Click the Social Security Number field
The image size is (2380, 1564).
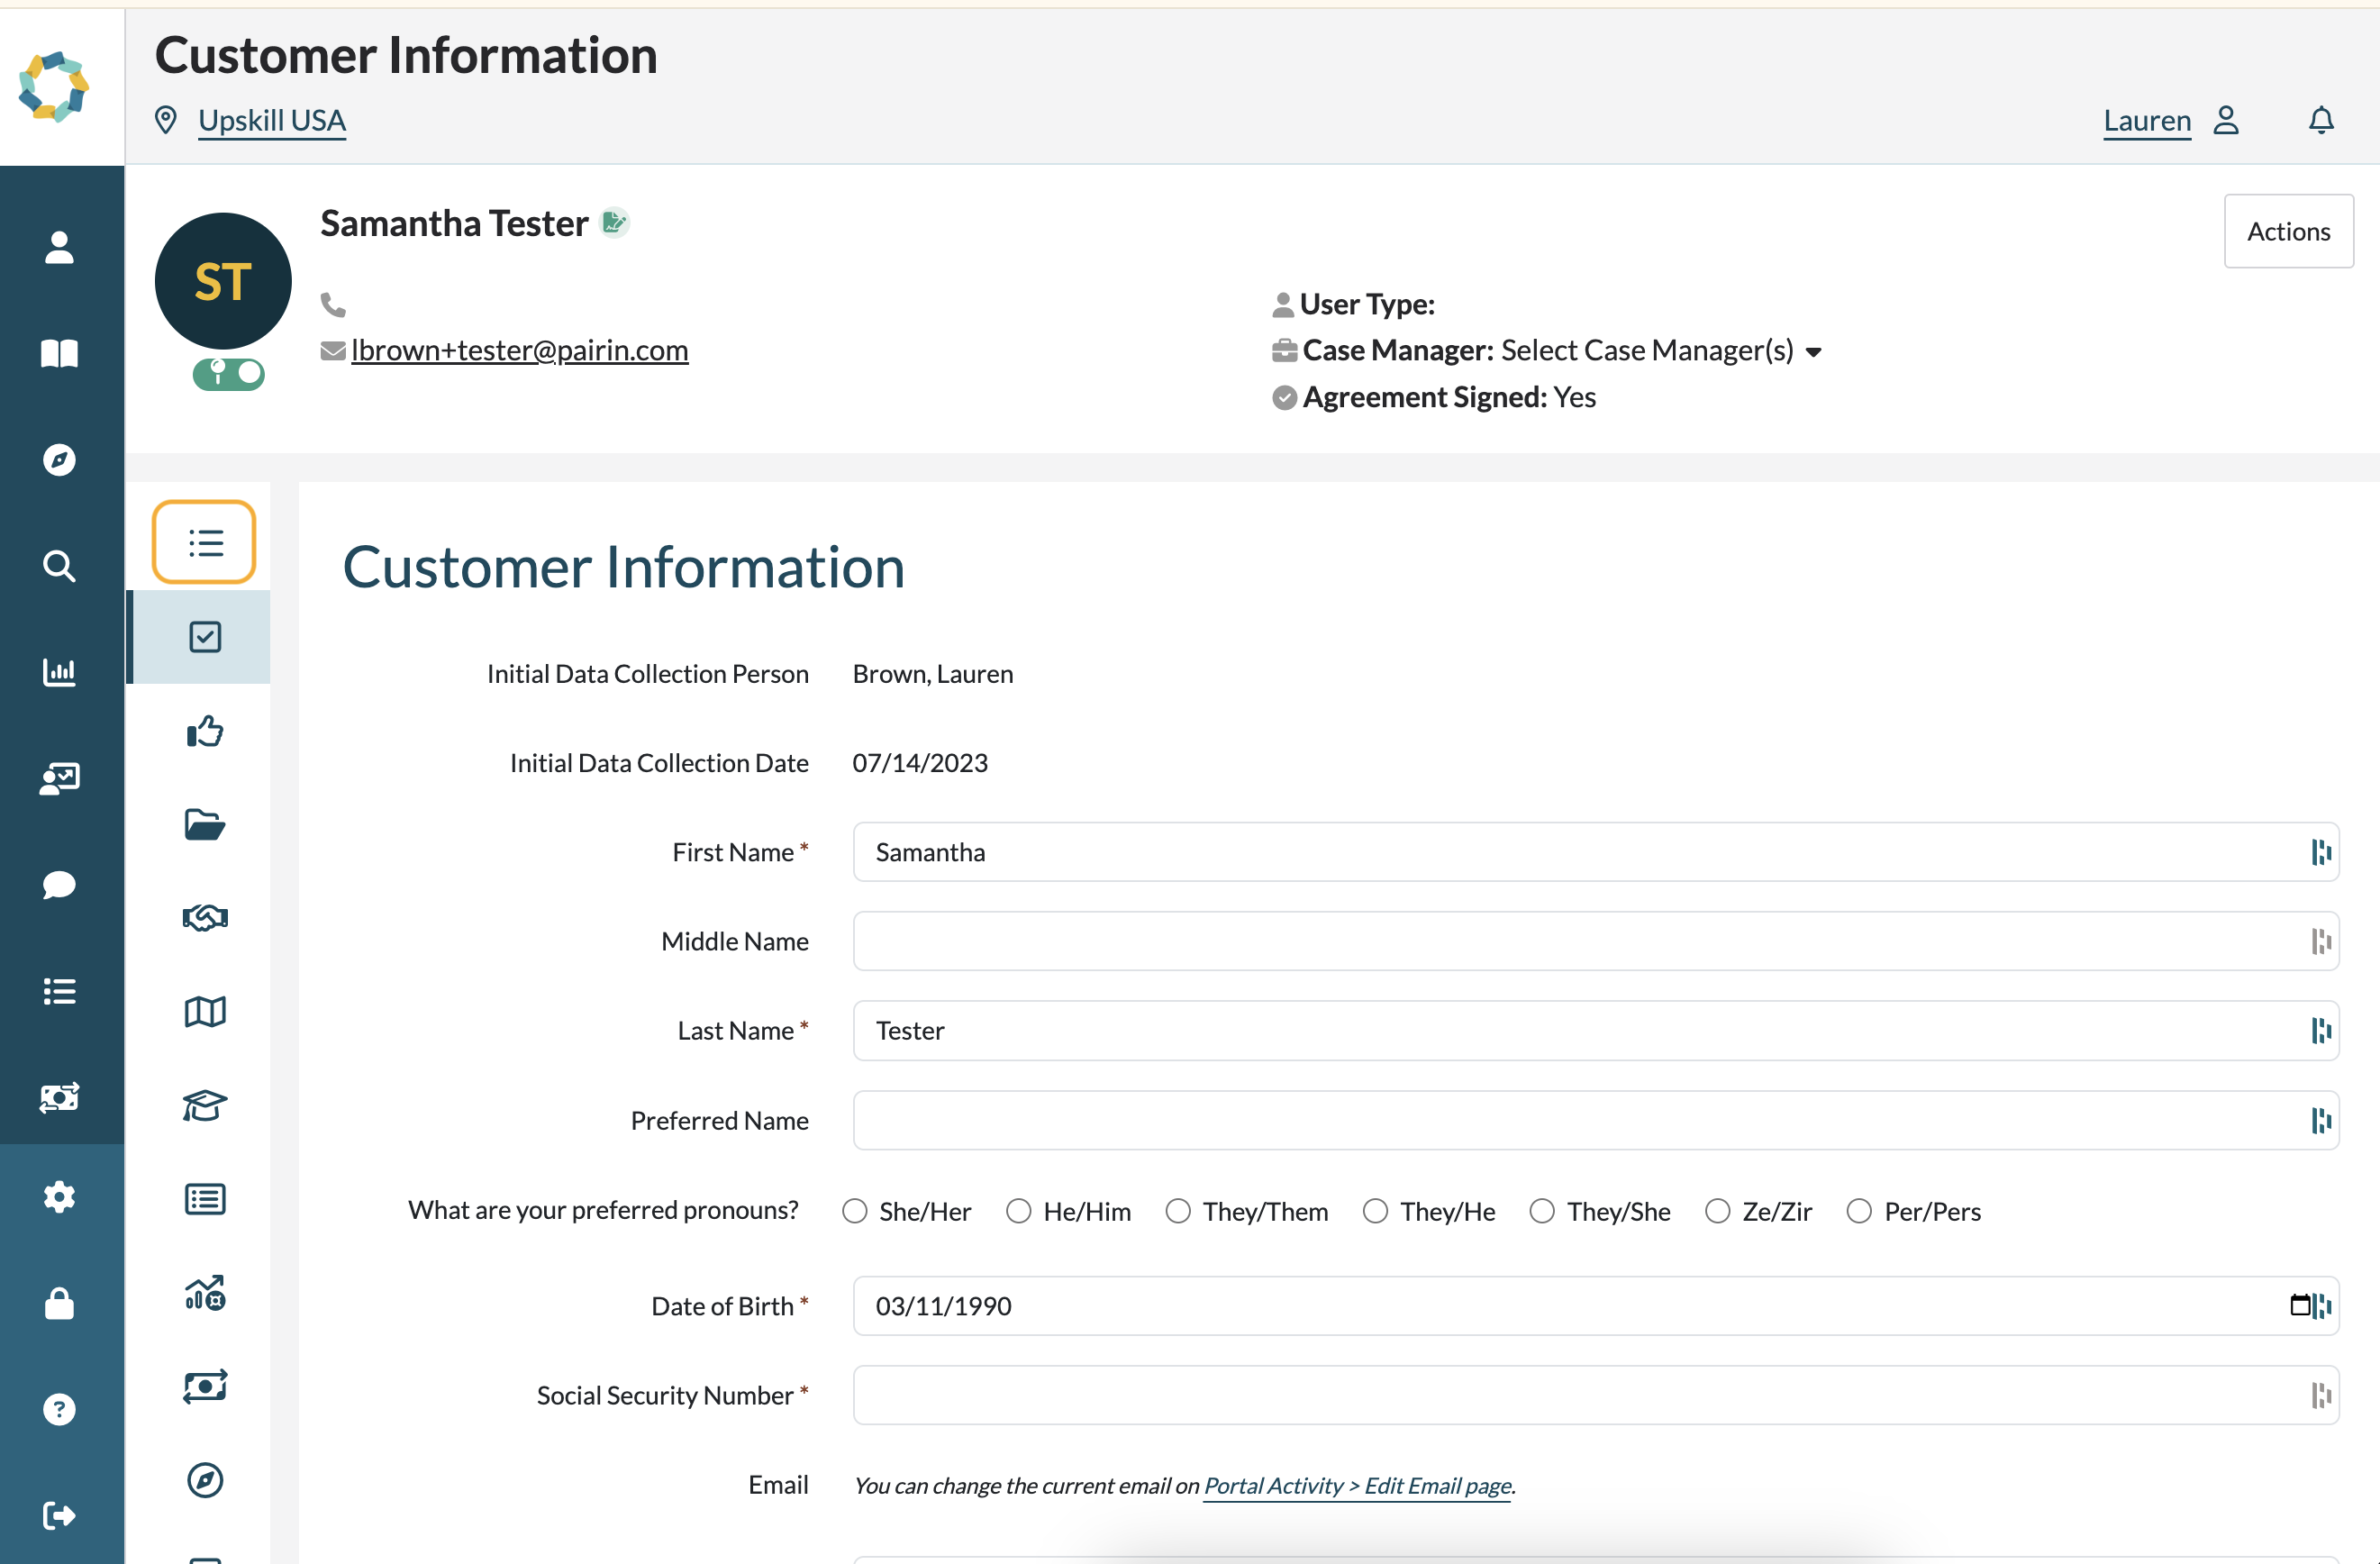coord(1595,1395)
